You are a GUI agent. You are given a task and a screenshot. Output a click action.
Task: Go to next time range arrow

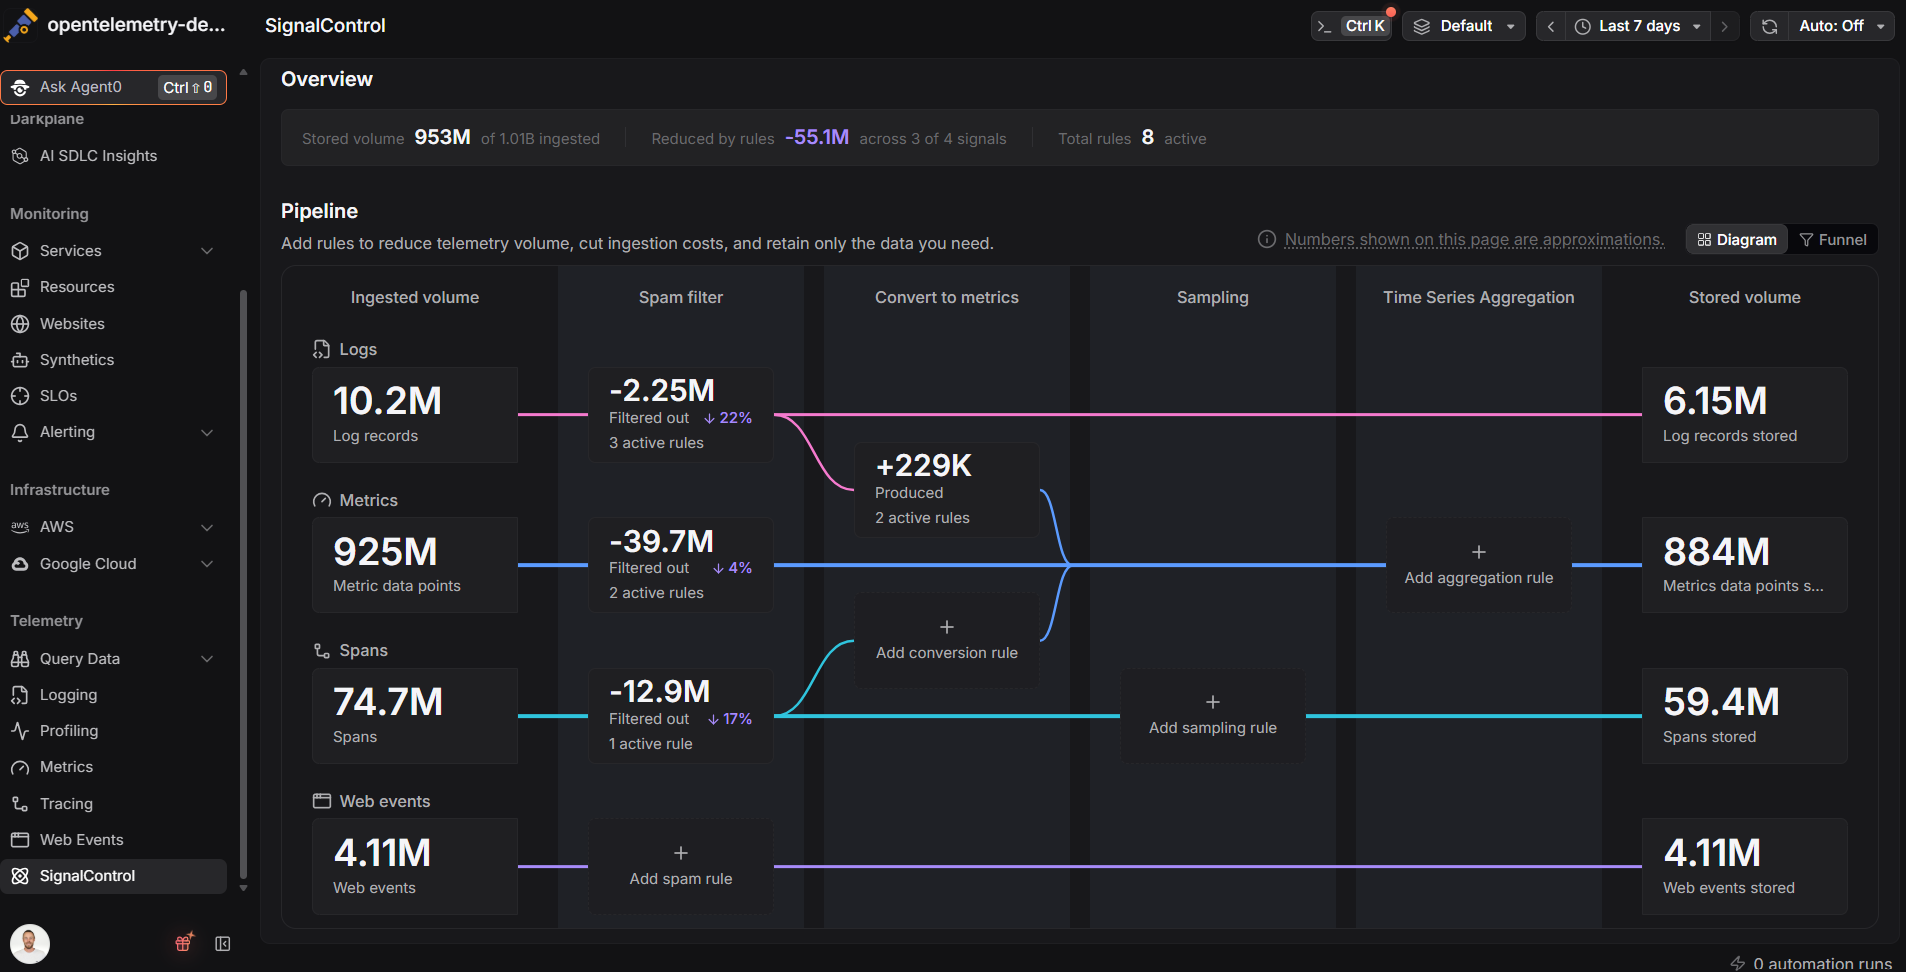coord(1724,26)
